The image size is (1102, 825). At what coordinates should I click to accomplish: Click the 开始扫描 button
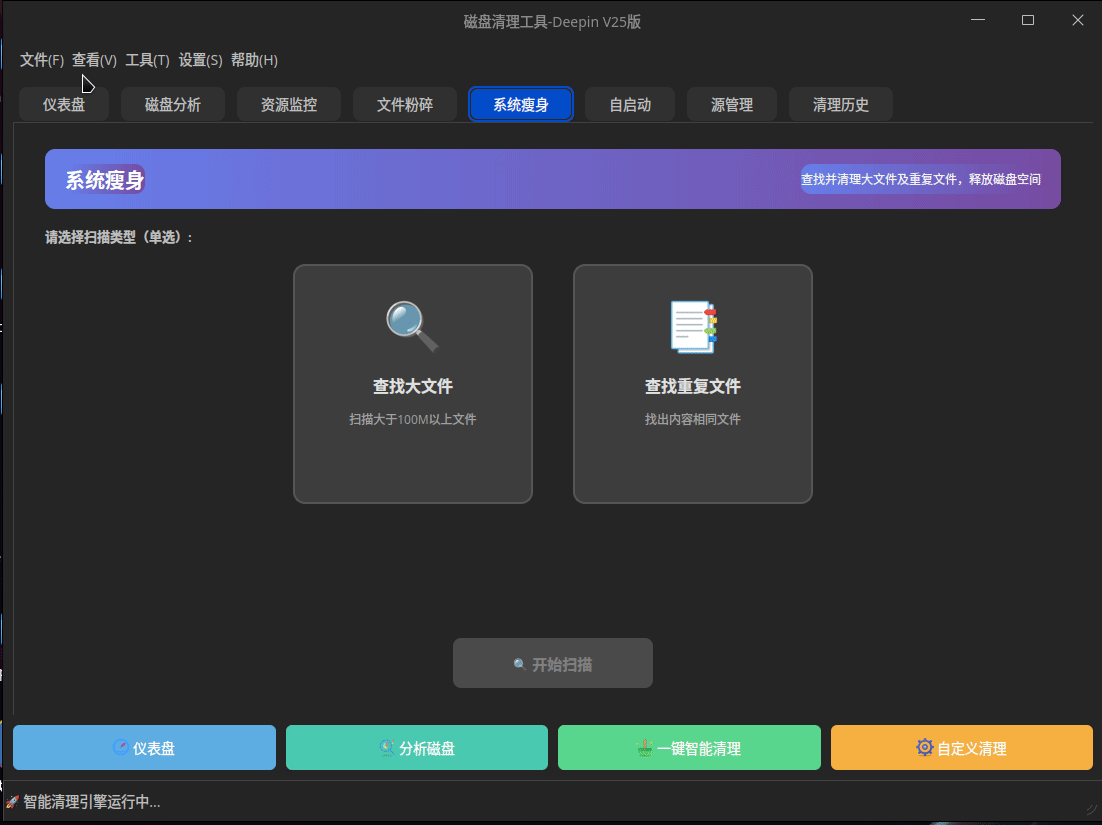pos(553,663)
